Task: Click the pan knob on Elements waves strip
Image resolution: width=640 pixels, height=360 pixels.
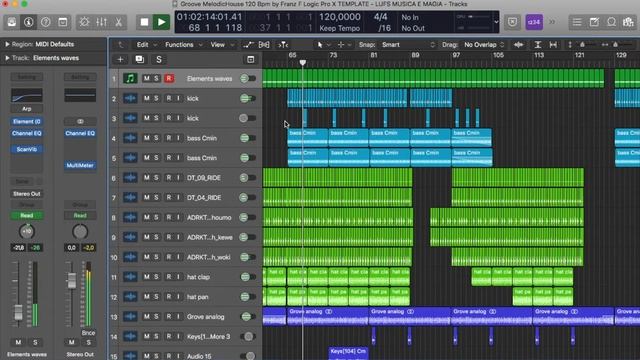Action: [27, 231]
